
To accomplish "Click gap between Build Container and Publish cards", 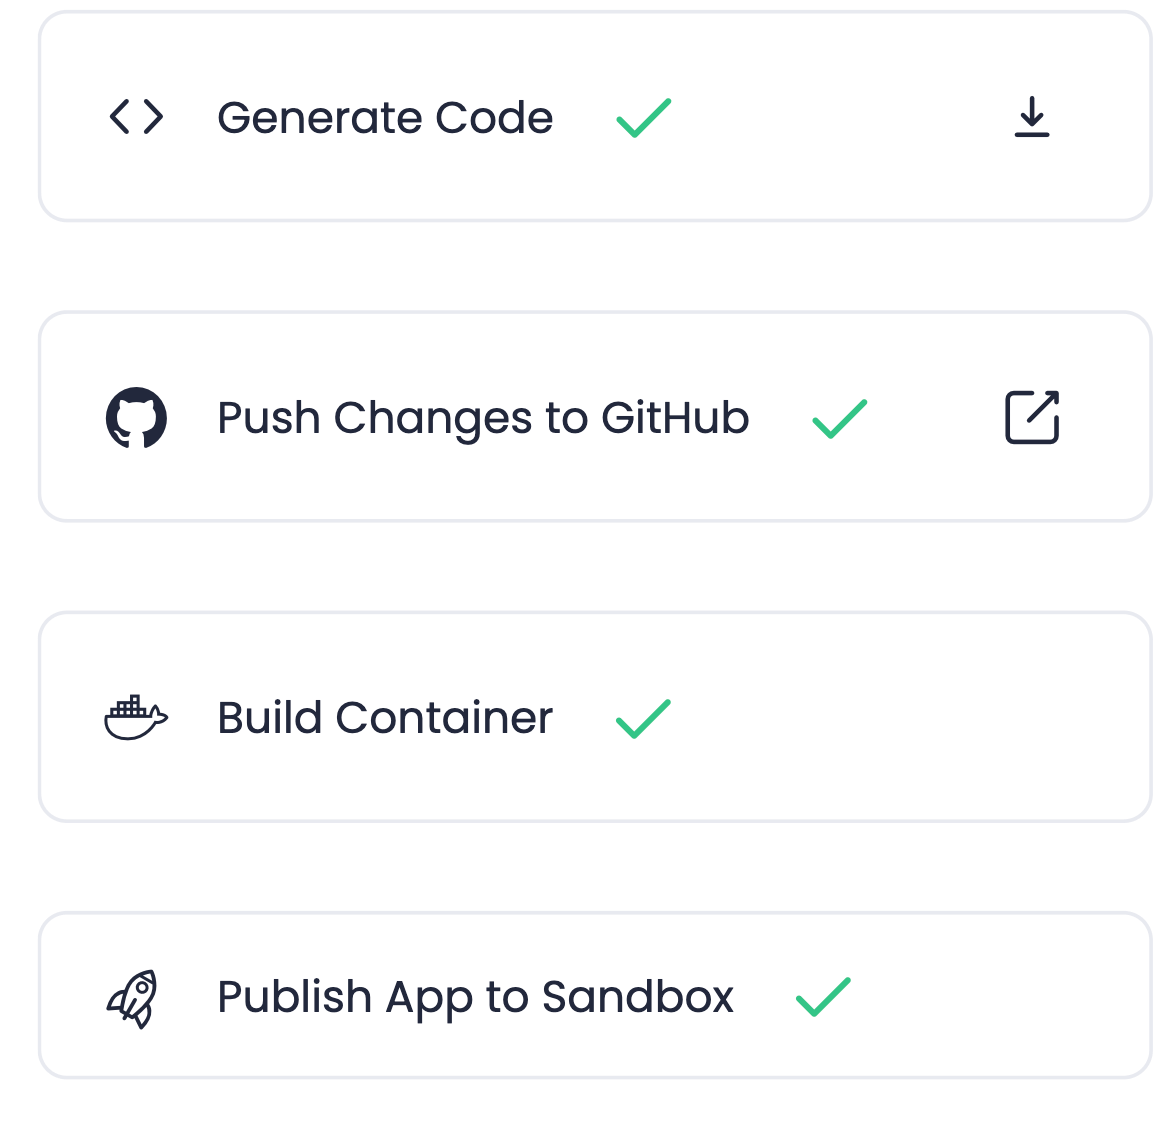I will [x=595, y=866].
